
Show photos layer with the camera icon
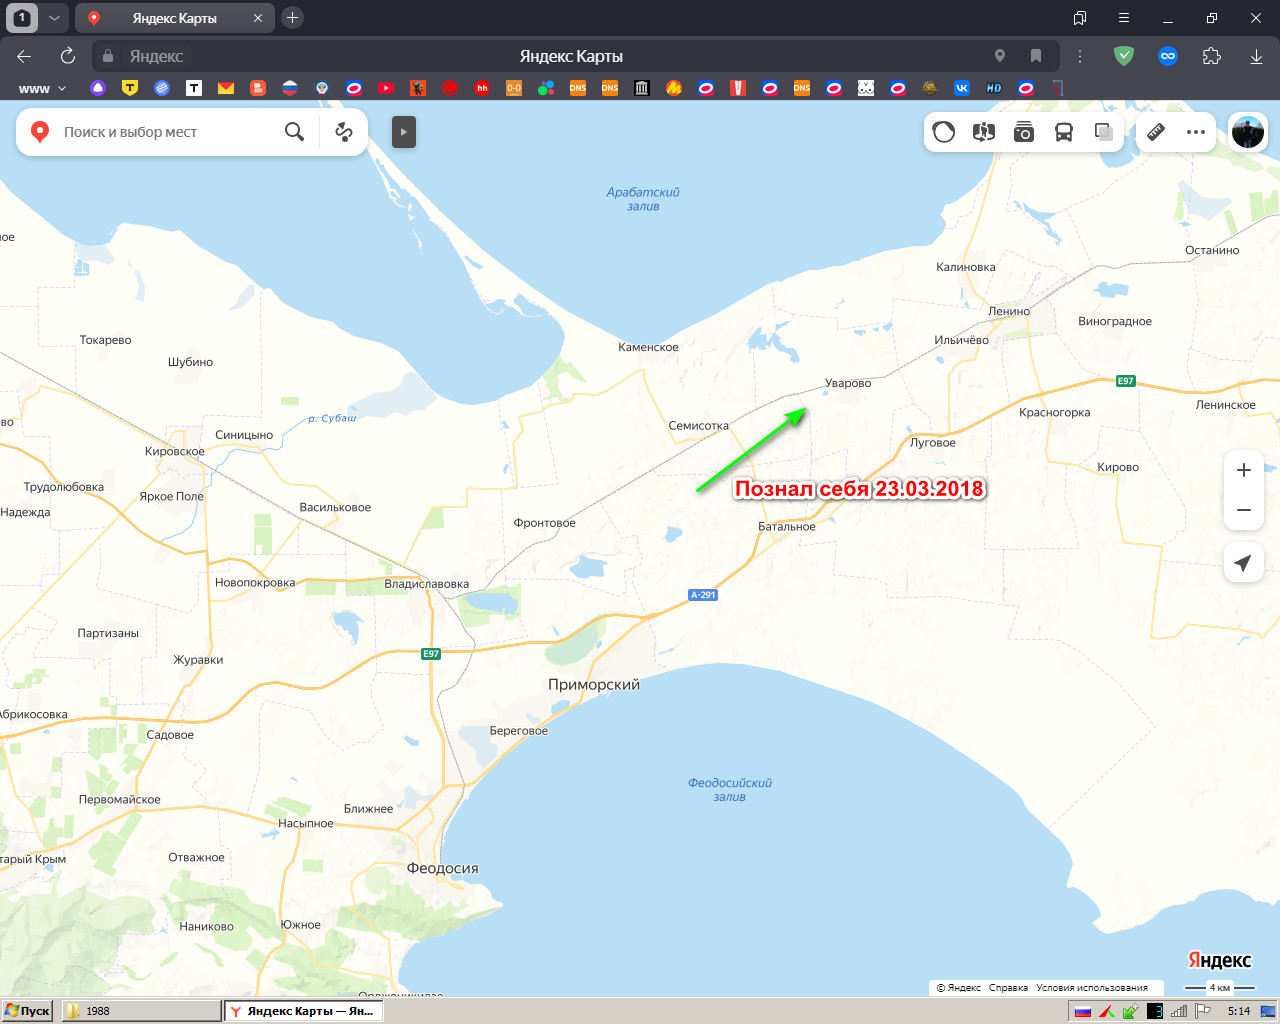(1024, 132)
